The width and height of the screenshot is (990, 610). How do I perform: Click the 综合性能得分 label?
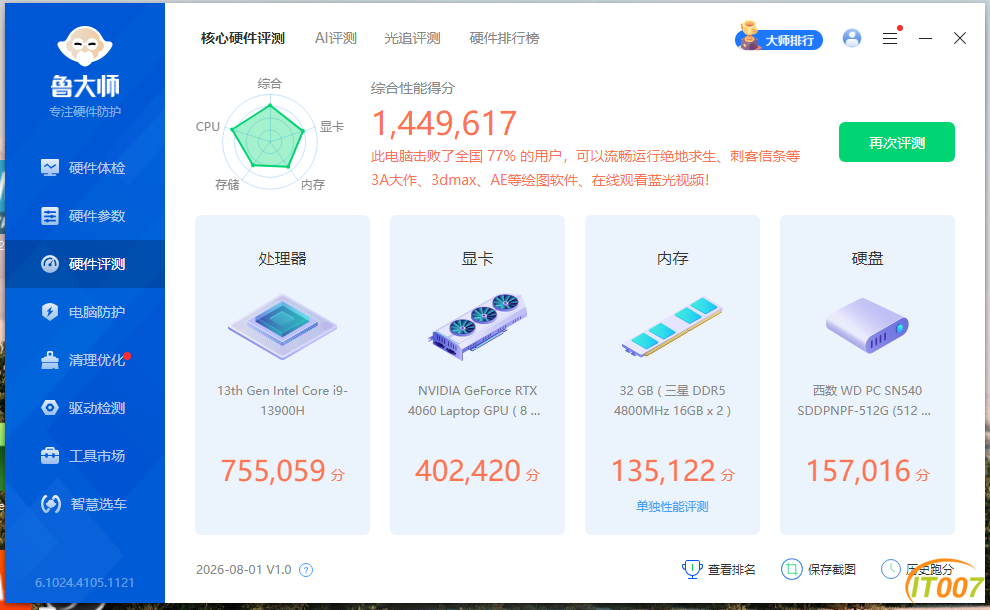point(413,88)
